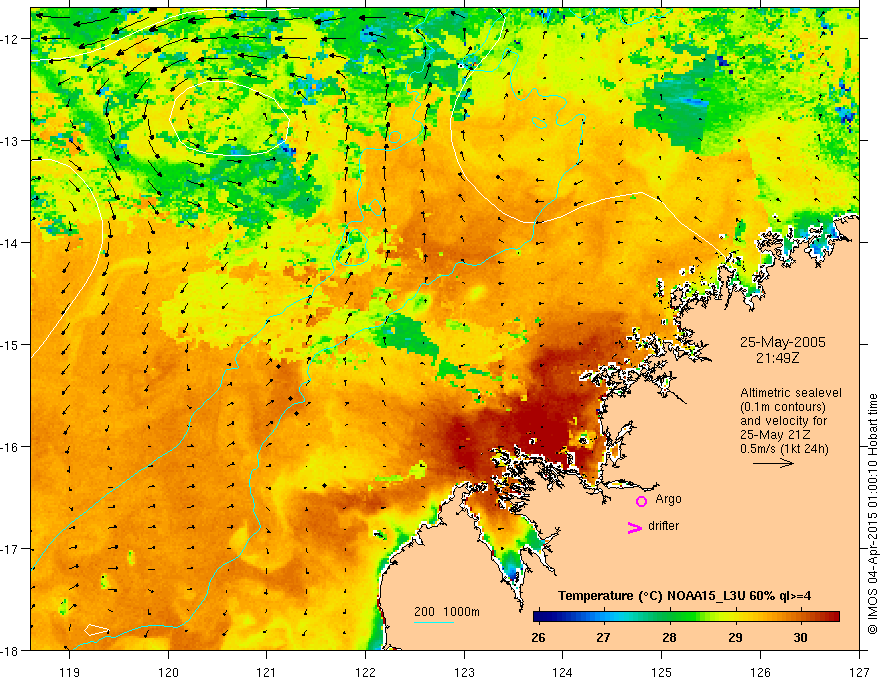Click the Temperature NOAA15_L3U color bar title
Viewport: 880px width, 680px height.
pos(685,596)
